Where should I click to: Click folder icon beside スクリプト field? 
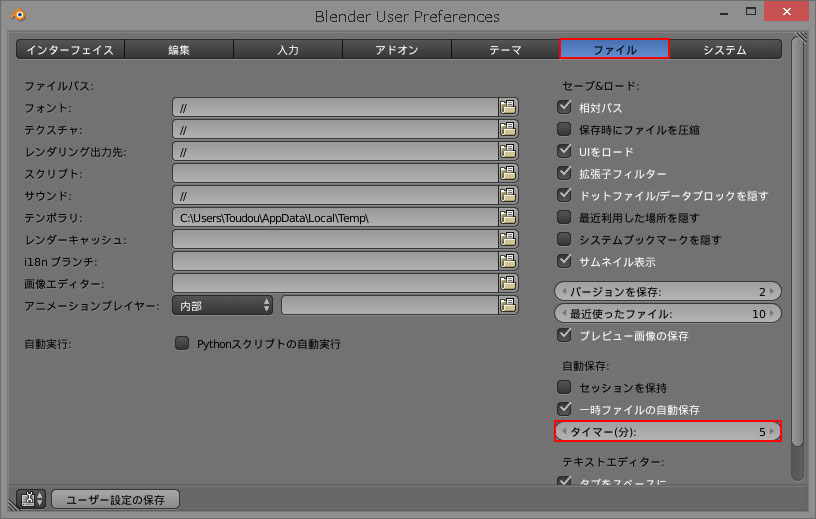[508, 173]
